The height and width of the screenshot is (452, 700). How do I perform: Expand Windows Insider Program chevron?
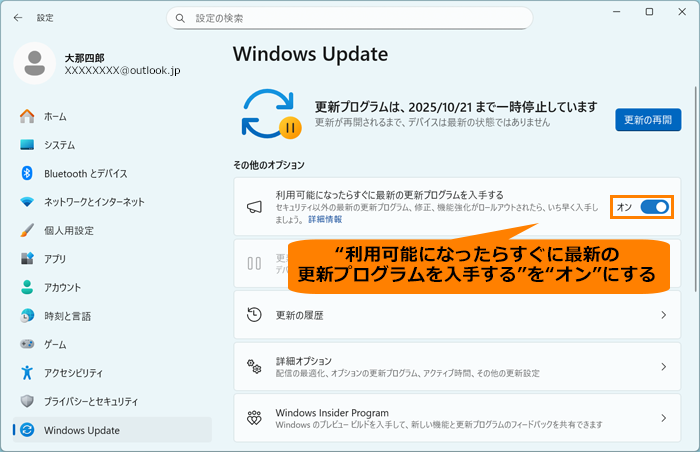(664, 418)
